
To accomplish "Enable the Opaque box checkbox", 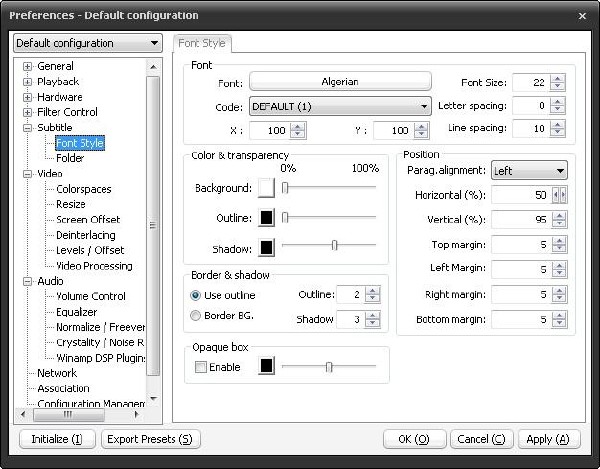I will [201, 368].
